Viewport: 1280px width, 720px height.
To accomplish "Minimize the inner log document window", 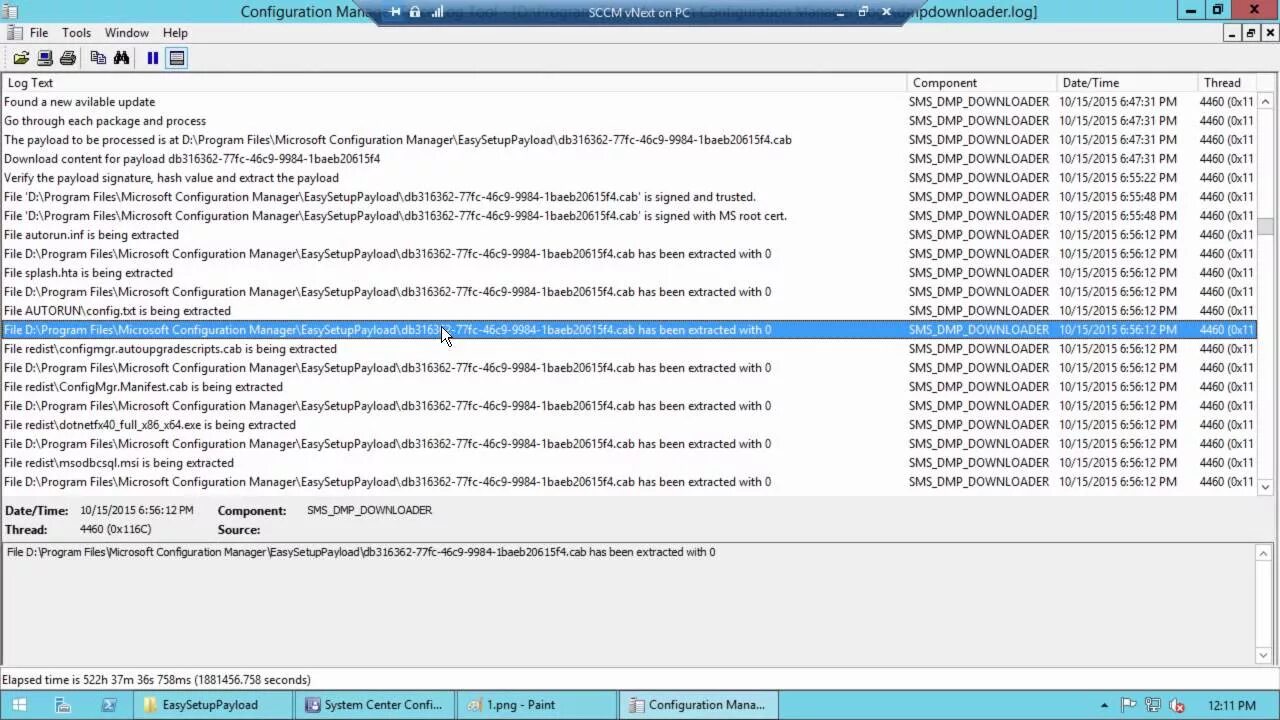I will (x=1233, y=33).
